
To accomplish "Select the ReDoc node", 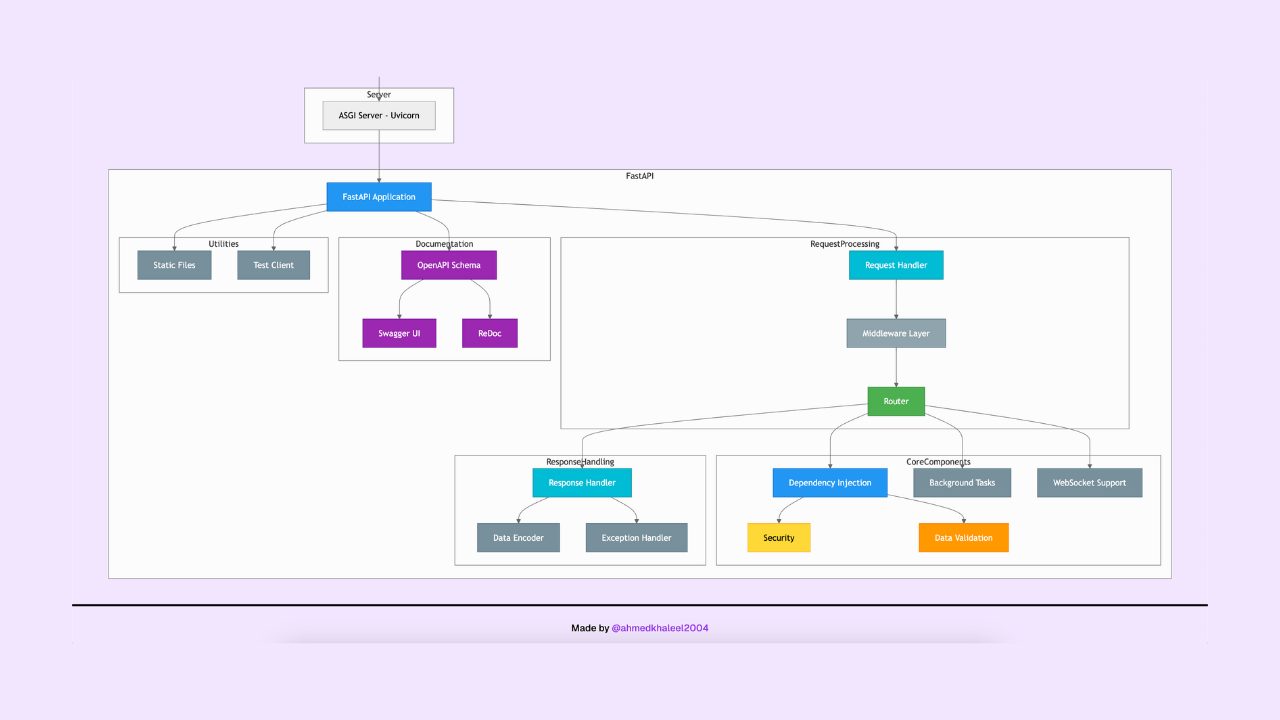I will coord(489,332).
